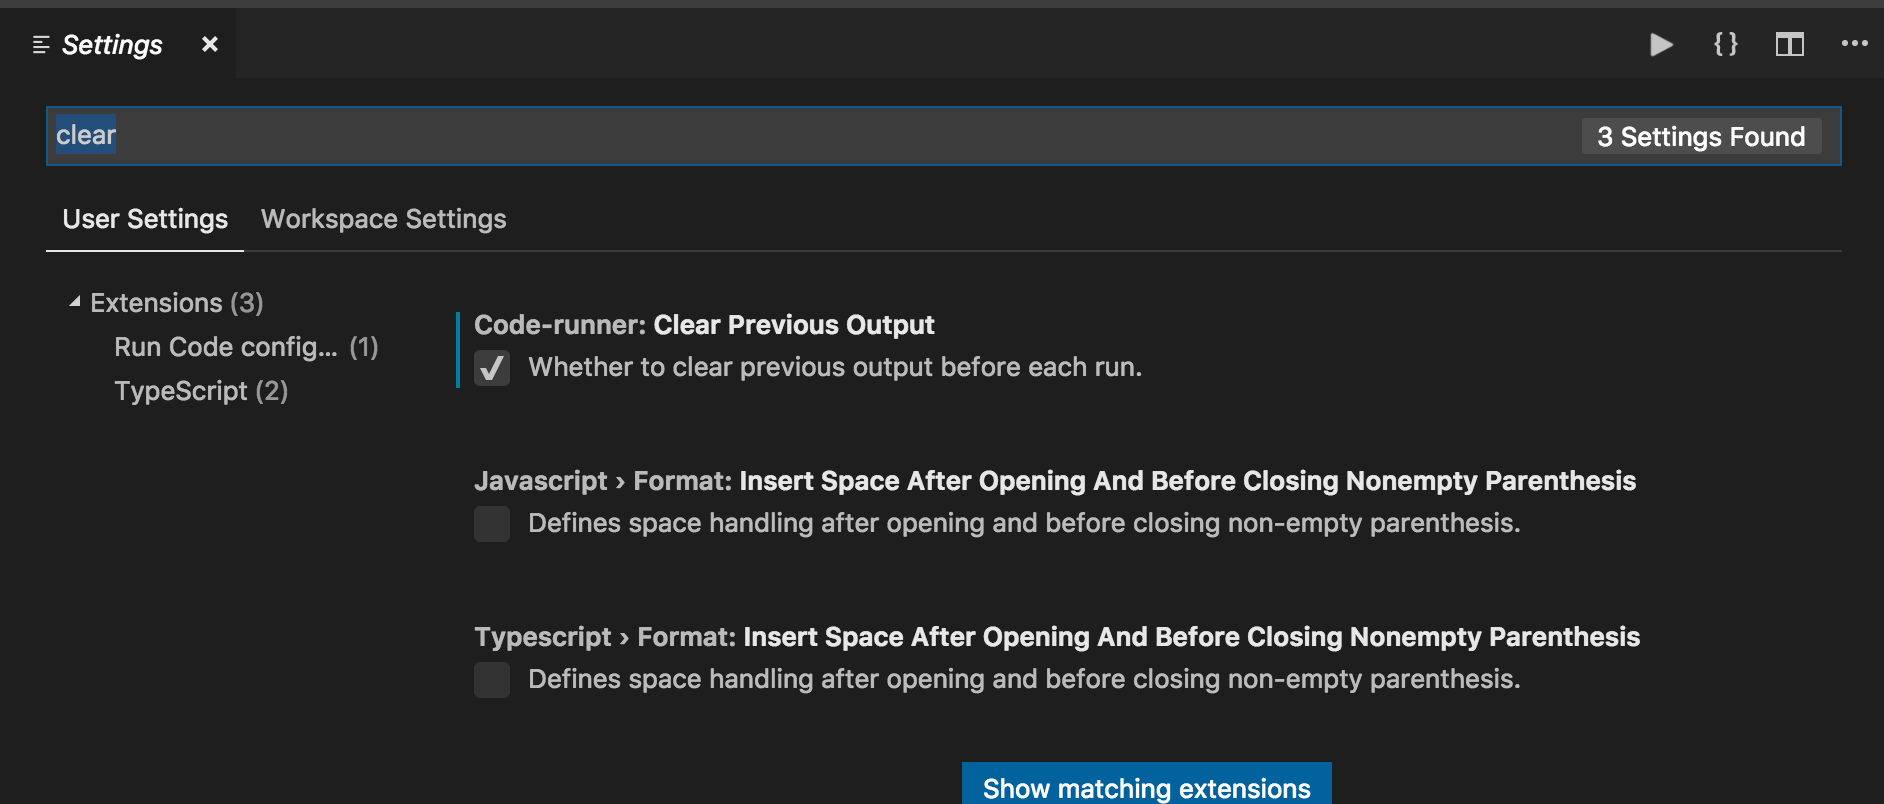Collapse the Extensions tree group

click(75, 302)
